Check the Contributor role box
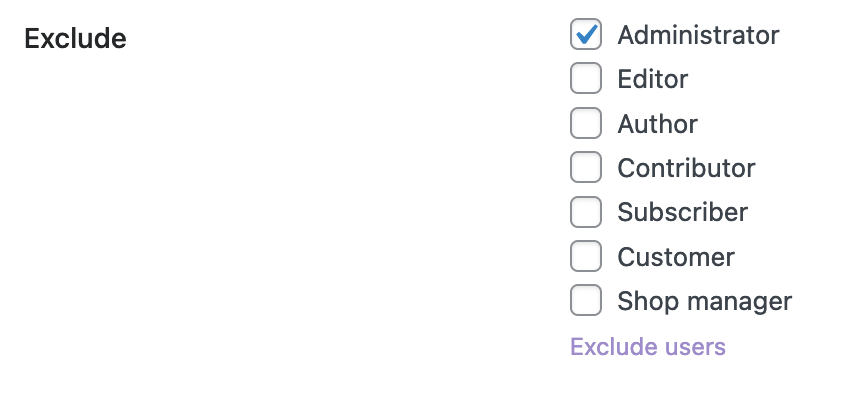854x420 pixels. (x=586, y=168)
